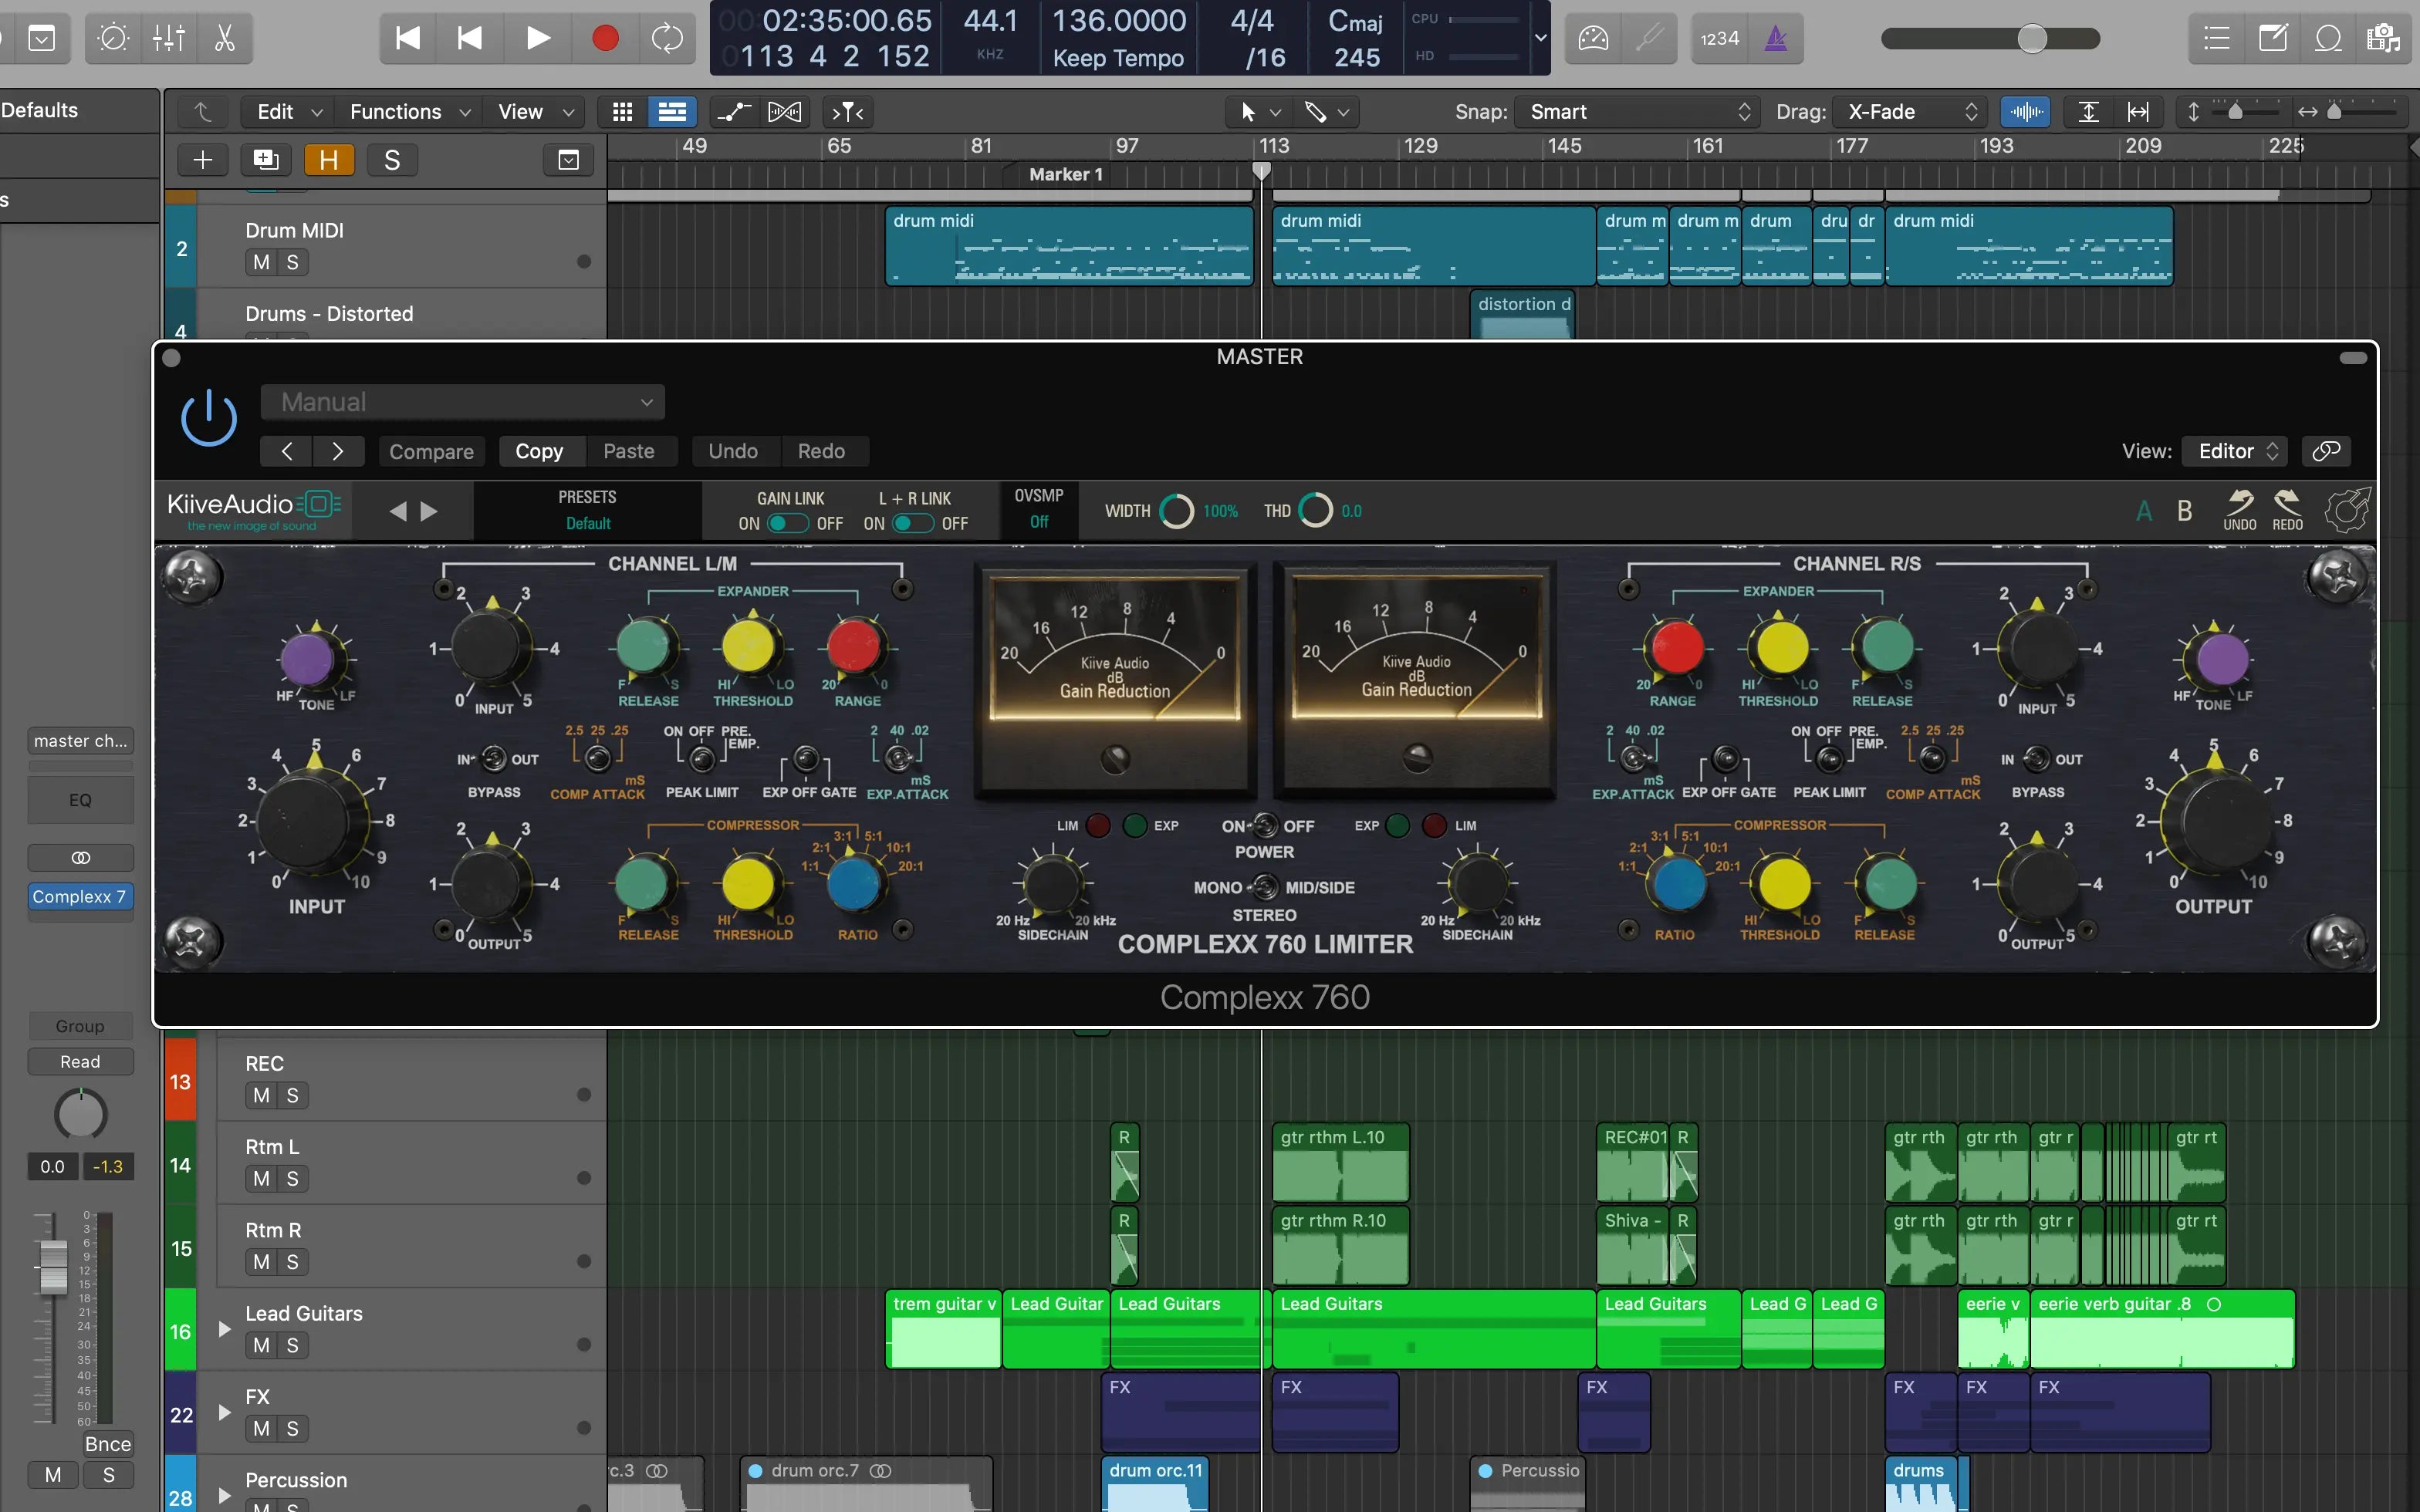Mute the Drum MIDI track
This screenshot has width=2420, height=1512.
coord(261,262)
